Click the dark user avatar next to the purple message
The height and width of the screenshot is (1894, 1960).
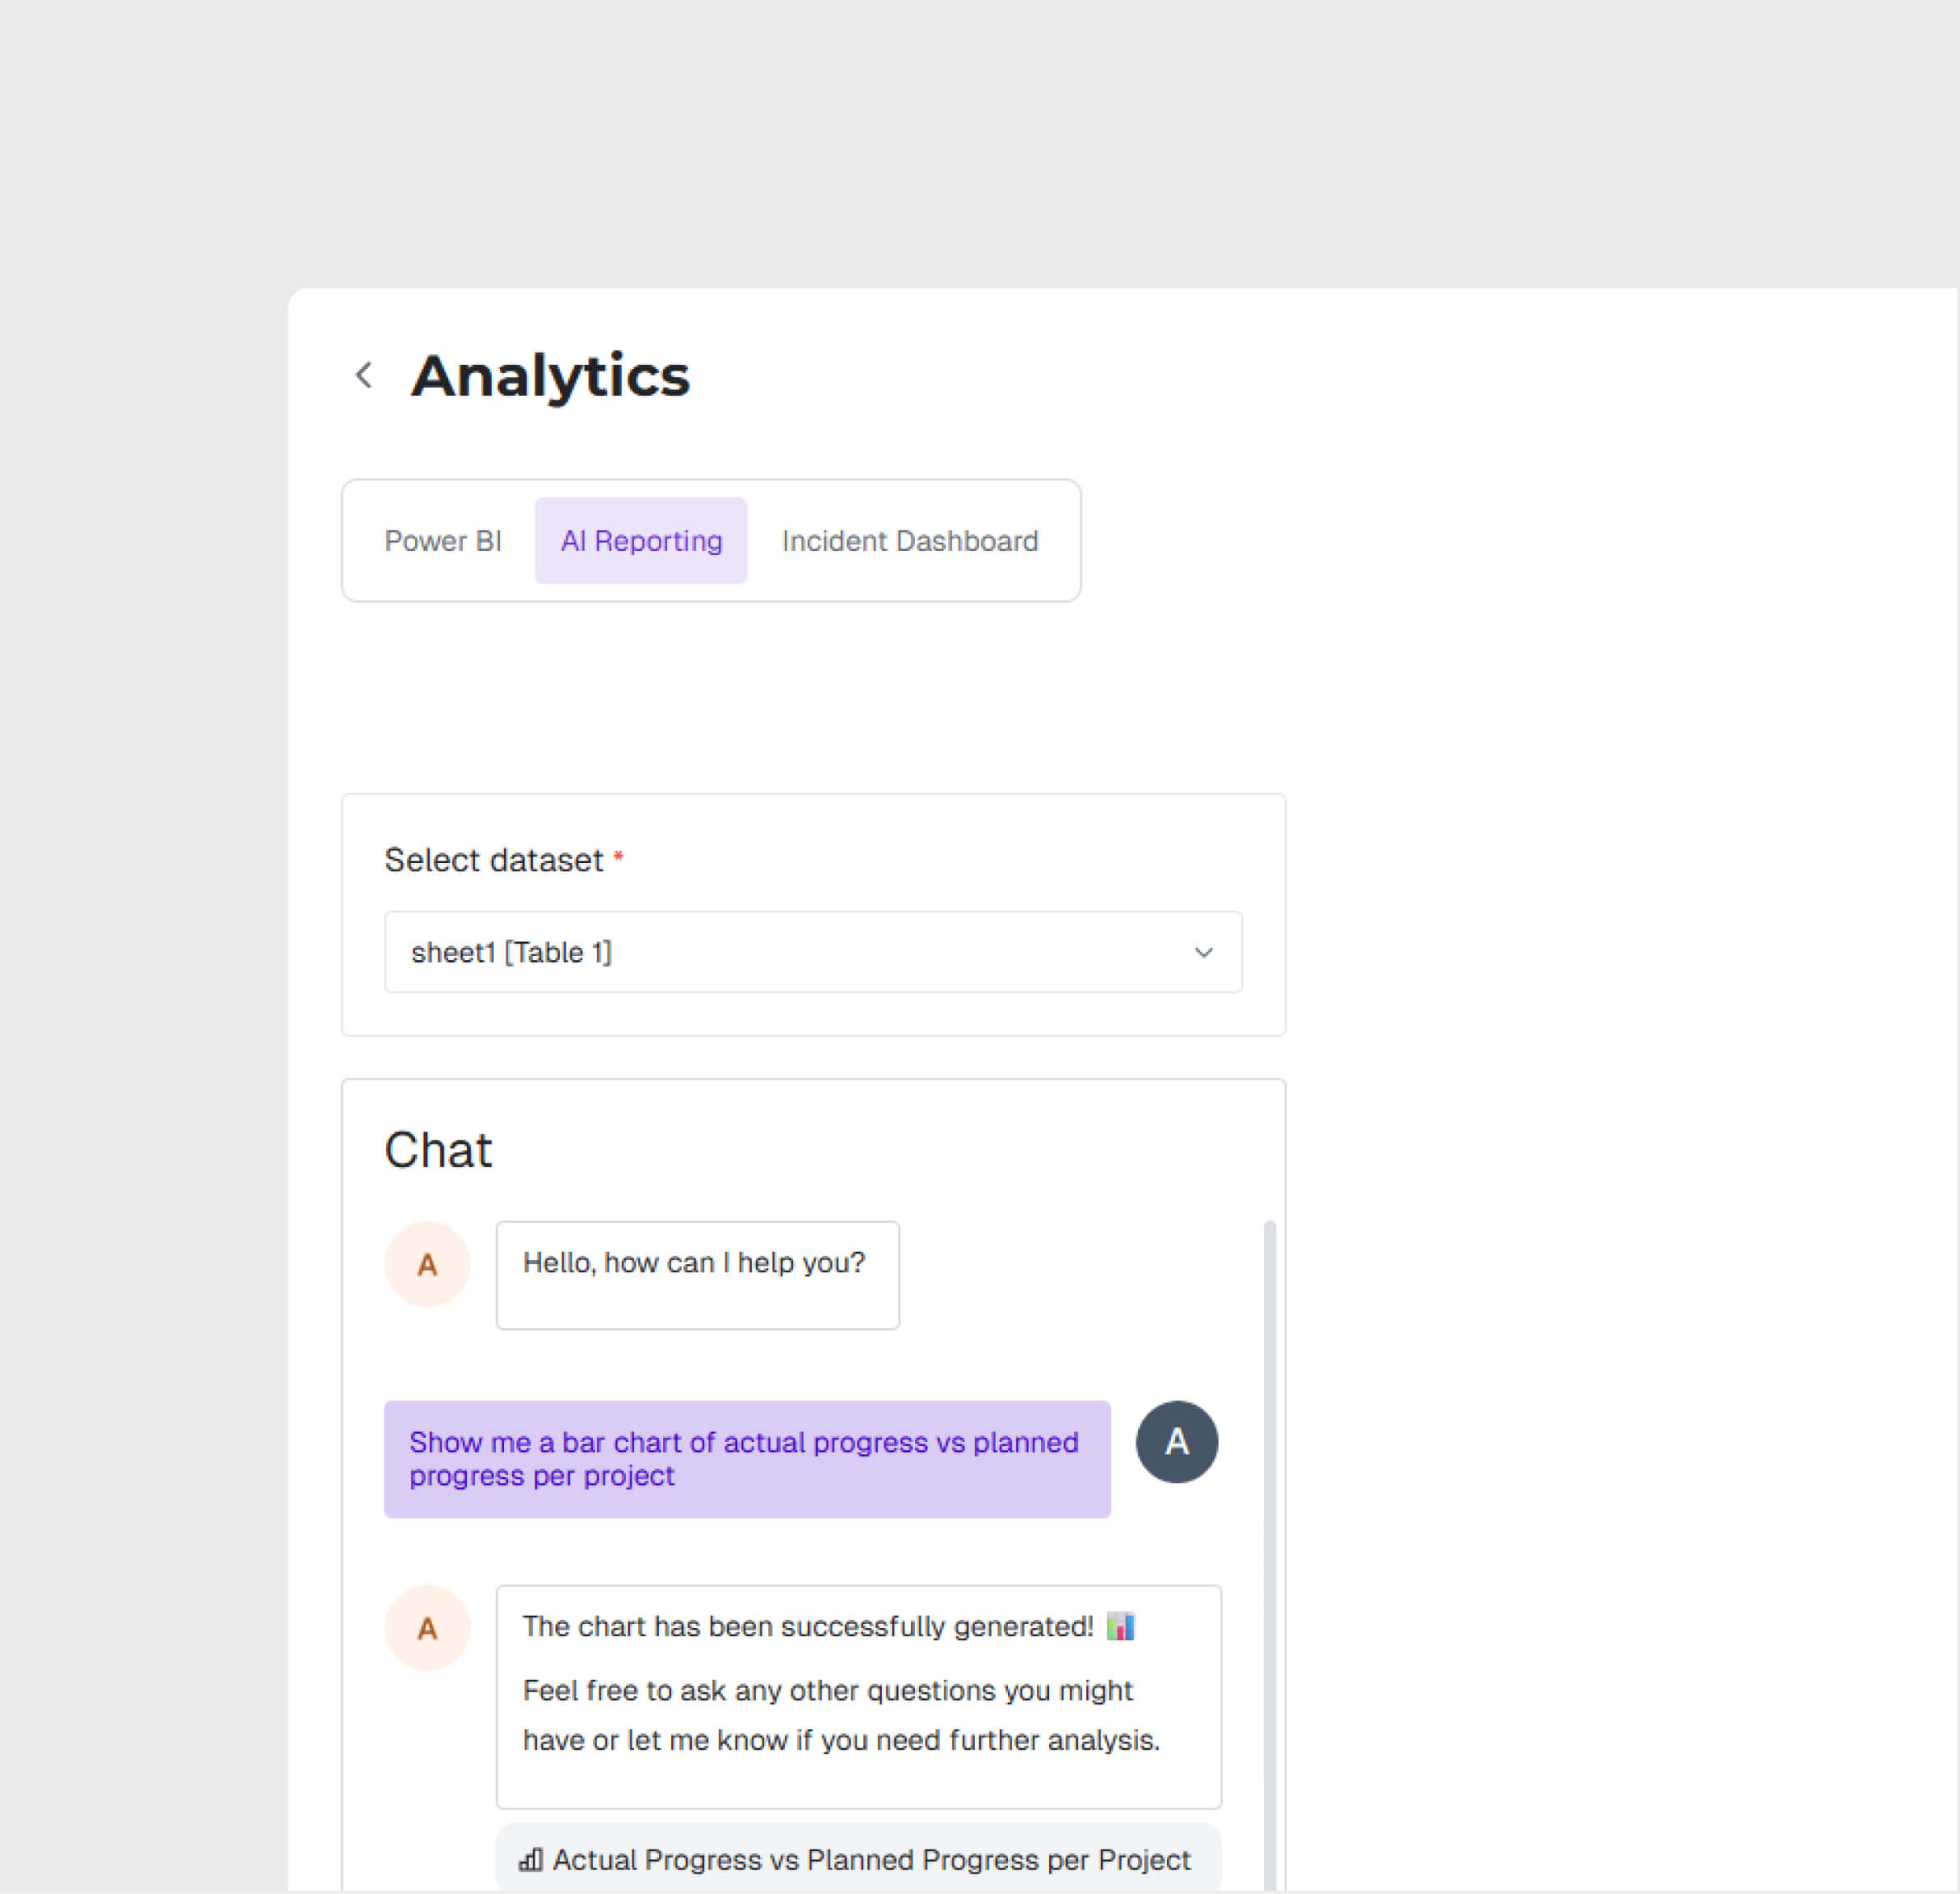(x=1176, y=1441)
